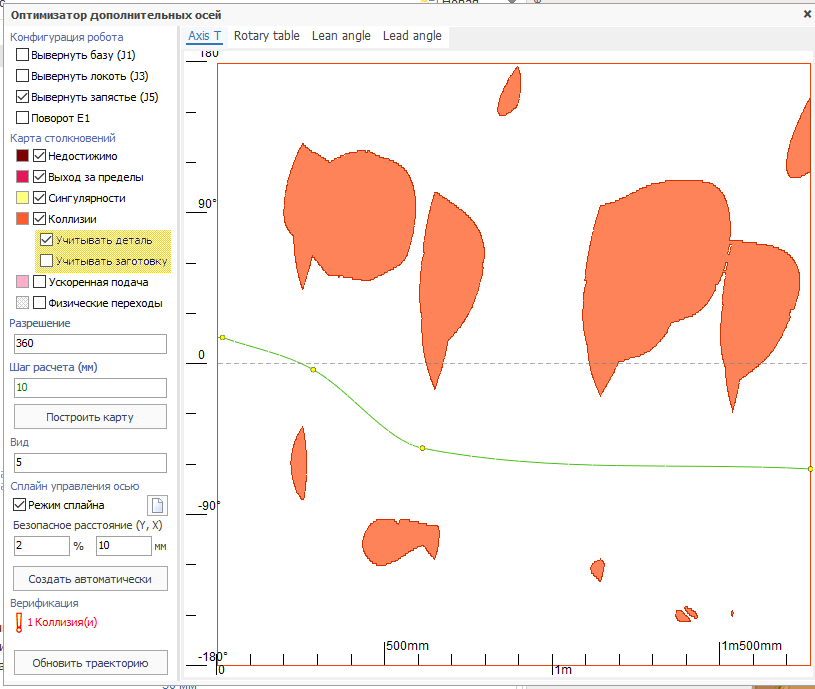The width and height of the screenshot is (815, 689).
Task: Click the pink Ускоренная подача swatch
Action: tap(22, 282)
